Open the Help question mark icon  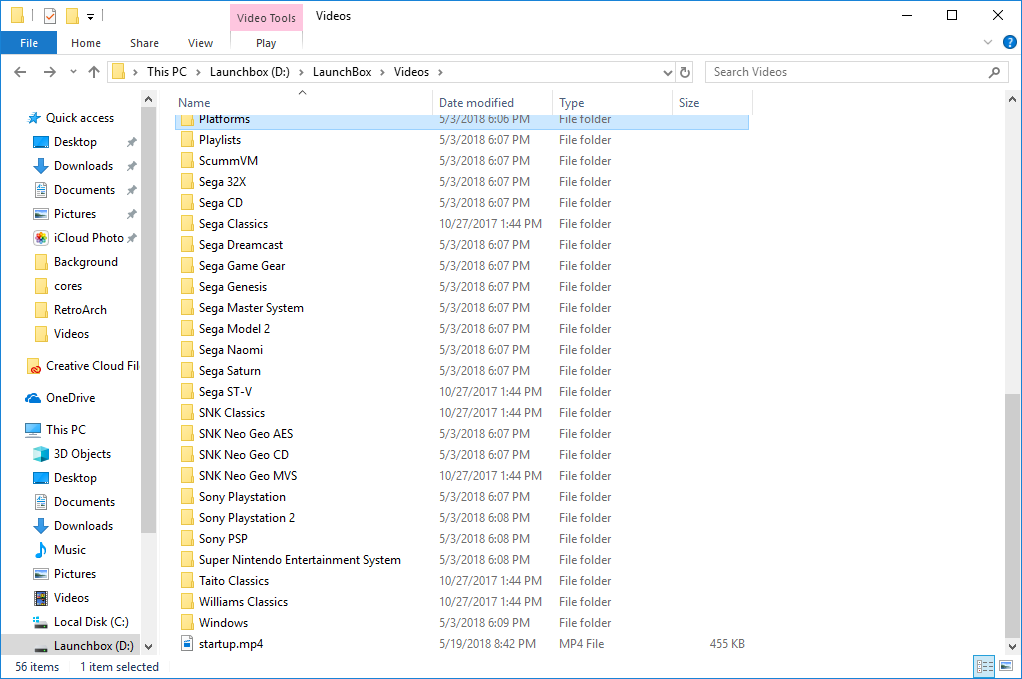[1010, 42]
